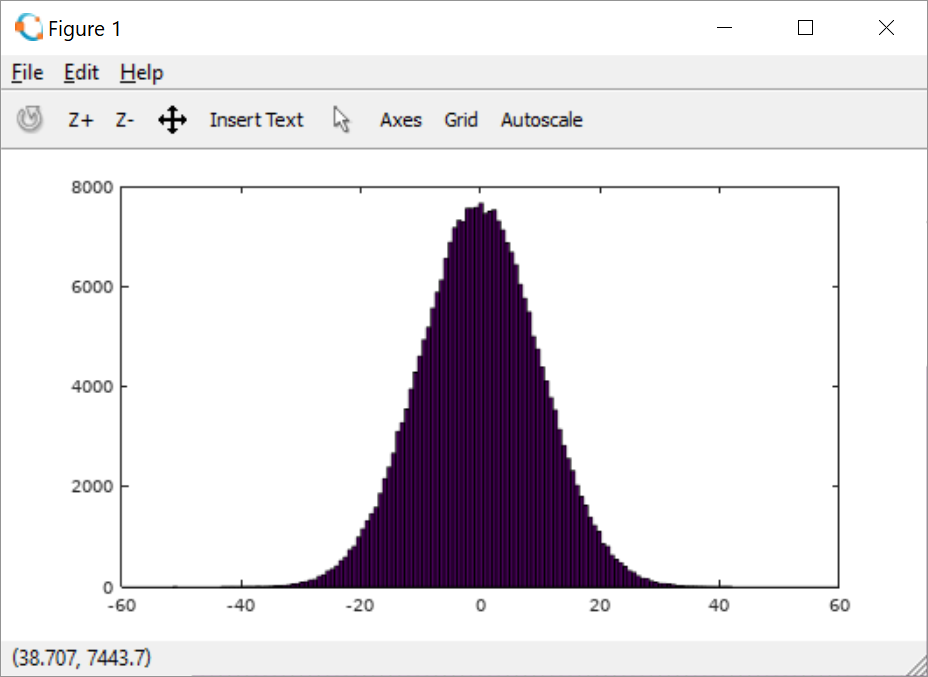
Task: Click Insert Text to add an annotation
Action: tap(256, 119)
